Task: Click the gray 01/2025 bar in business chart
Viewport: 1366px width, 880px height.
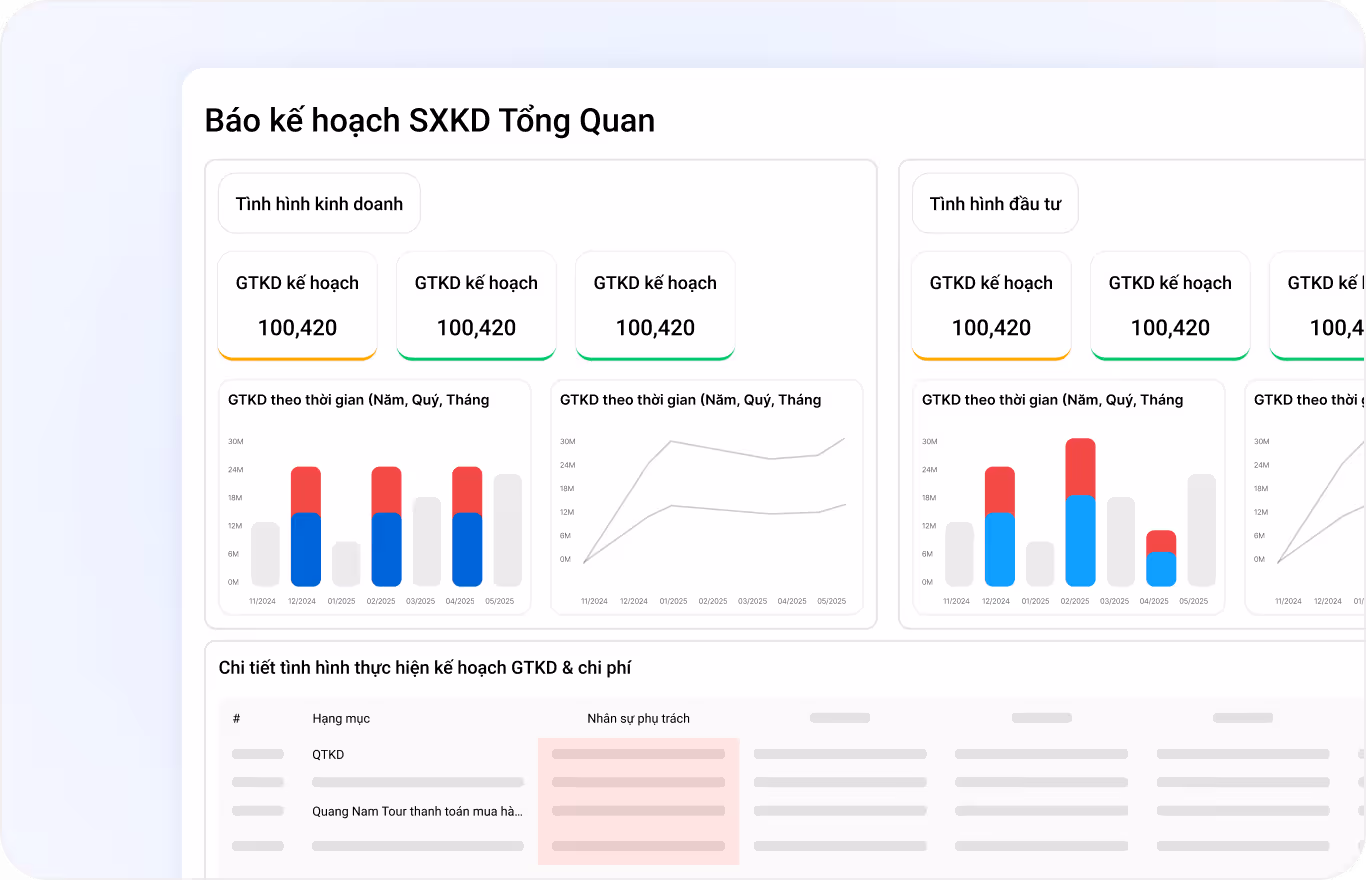Action: [346, 564]
